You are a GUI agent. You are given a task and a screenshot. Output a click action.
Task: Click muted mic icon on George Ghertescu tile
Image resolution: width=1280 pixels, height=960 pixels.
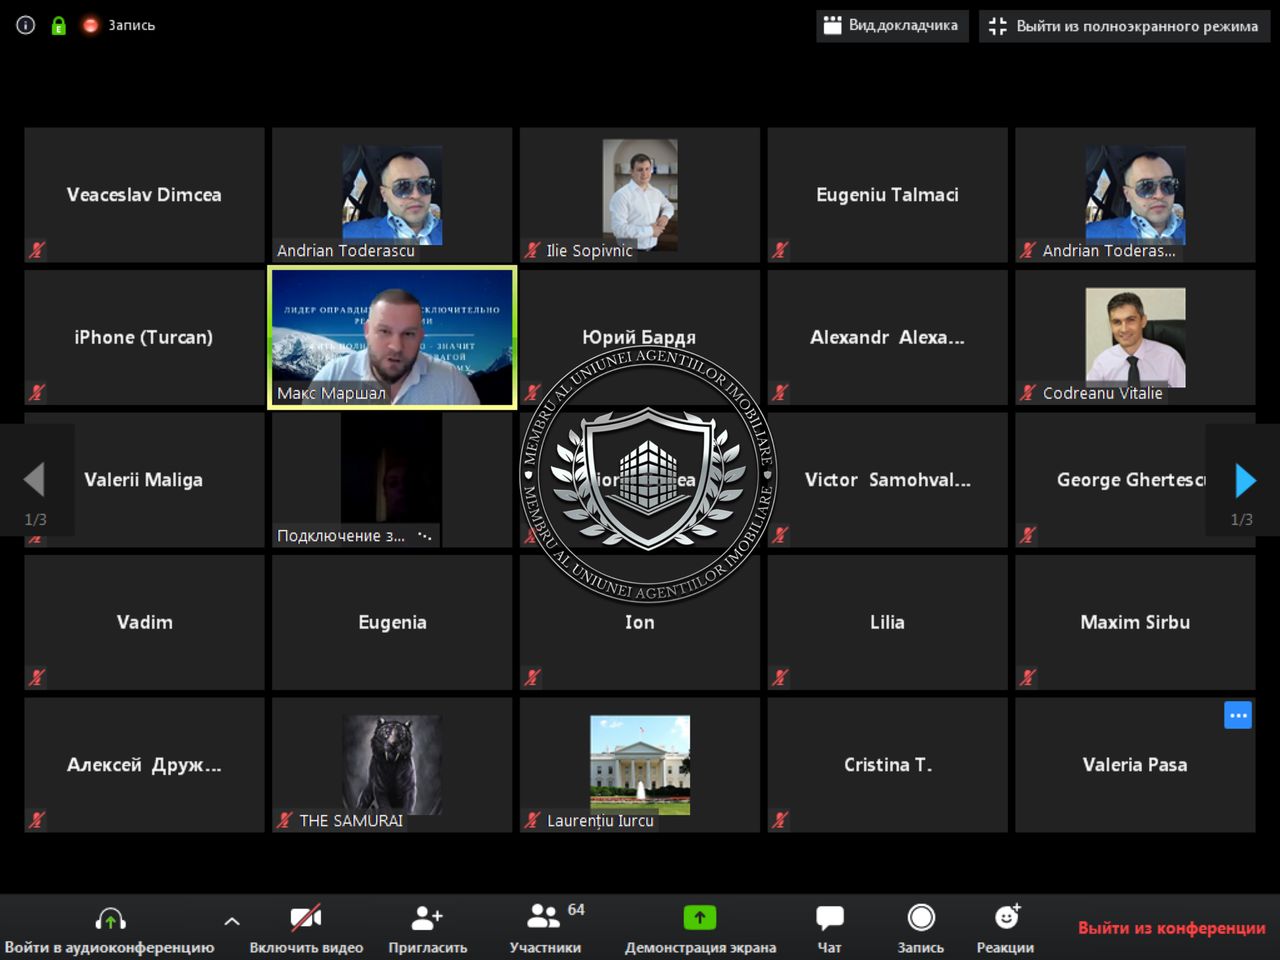[1027, 535]
